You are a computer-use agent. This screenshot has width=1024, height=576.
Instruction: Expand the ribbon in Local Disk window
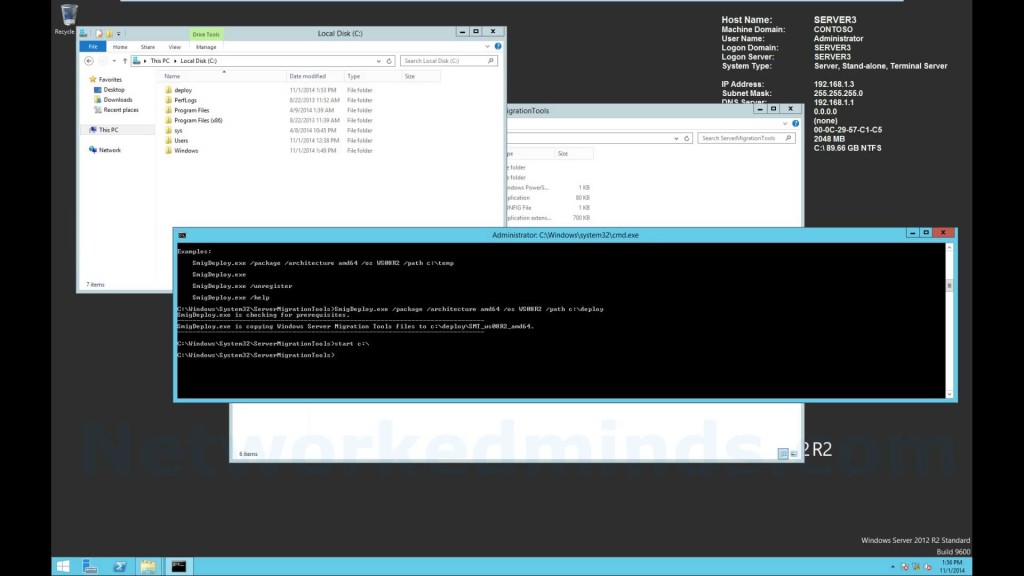[x=490, y=46]
